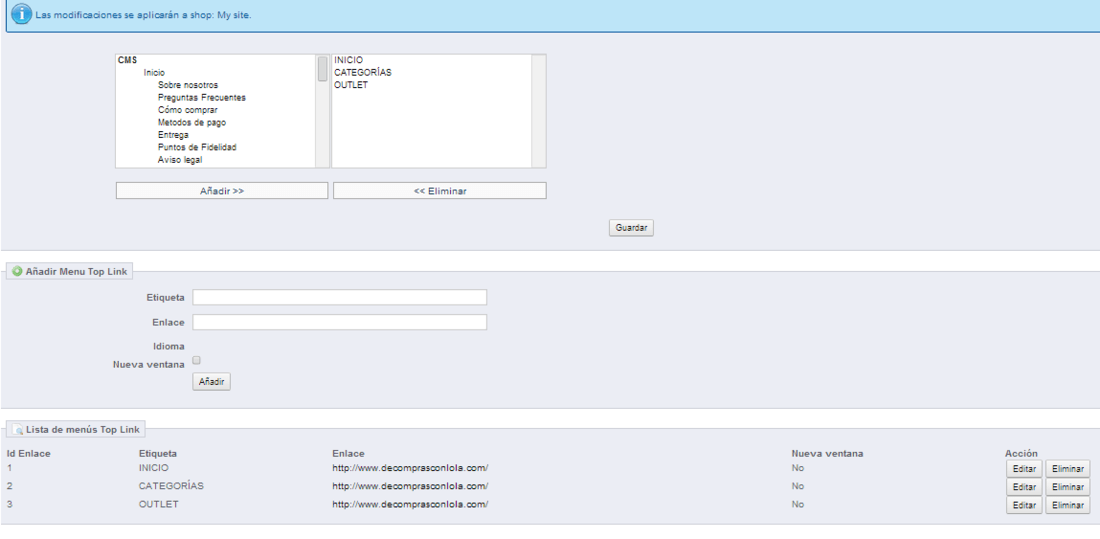Click CATEGORÍAS label in the Top Link table
The height and width of the screenshot is (539, 1100).
(171, 486)
